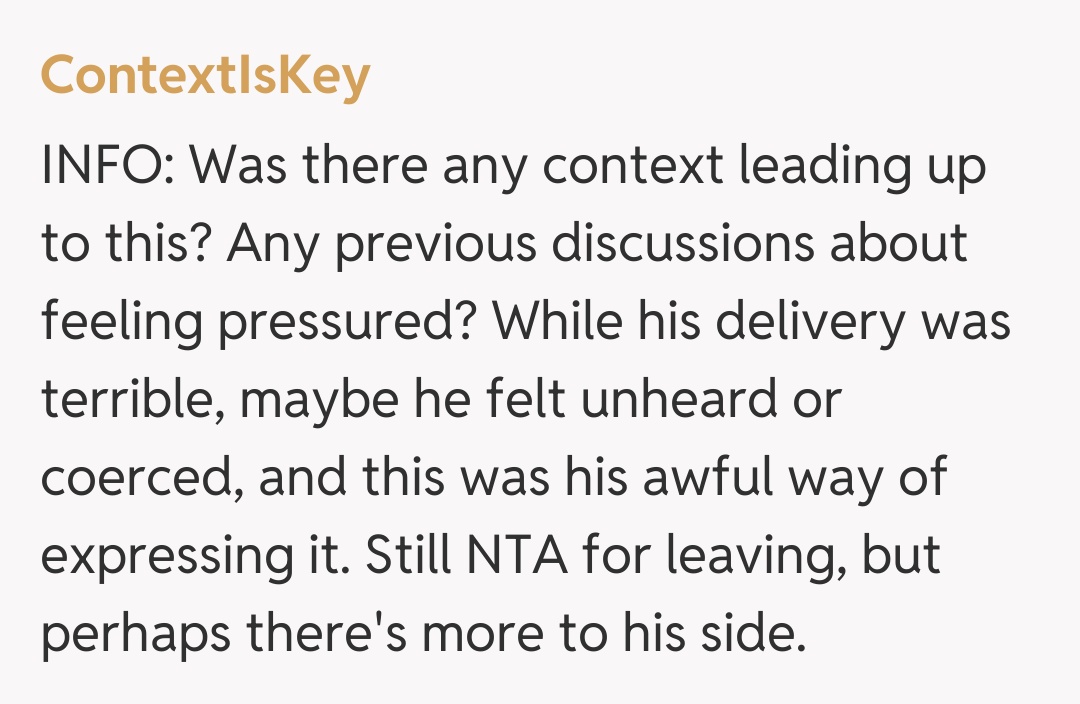Click the word "terrible," in the comment
This screenshot has width=1080, height=704.
point(130,402)
